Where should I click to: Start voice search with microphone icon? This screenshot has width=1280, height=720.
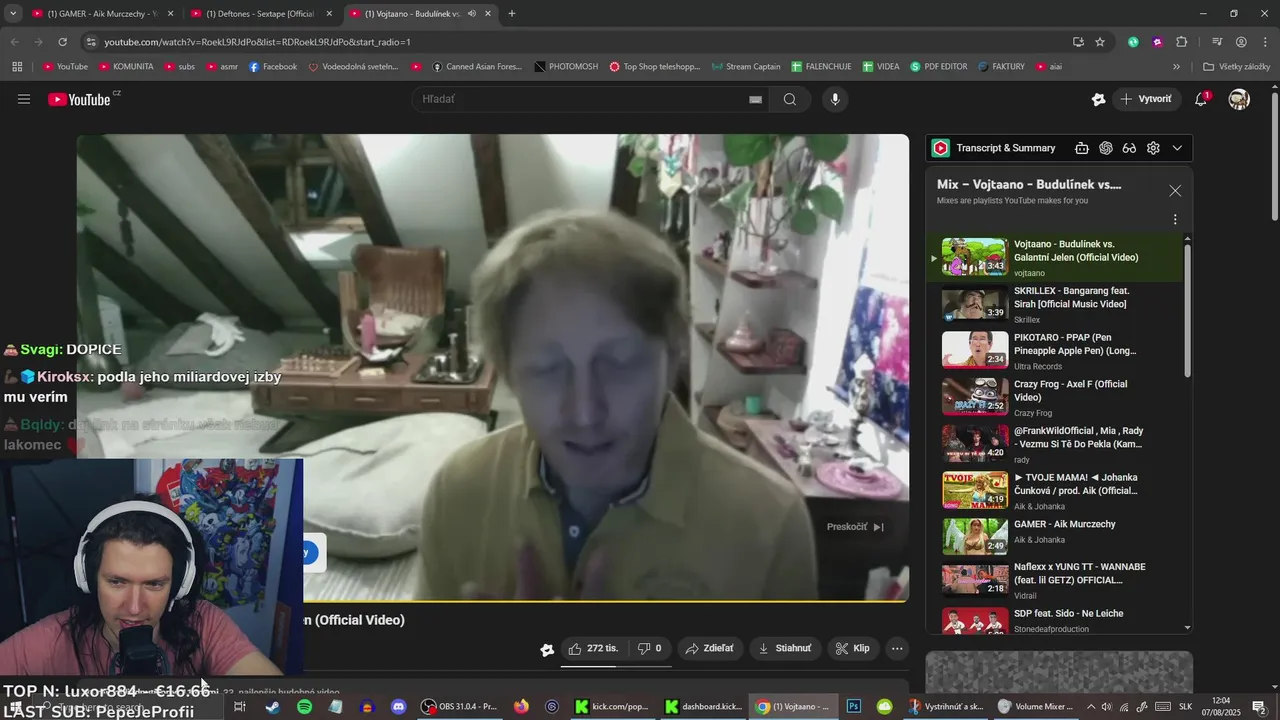tap(835, 99)
